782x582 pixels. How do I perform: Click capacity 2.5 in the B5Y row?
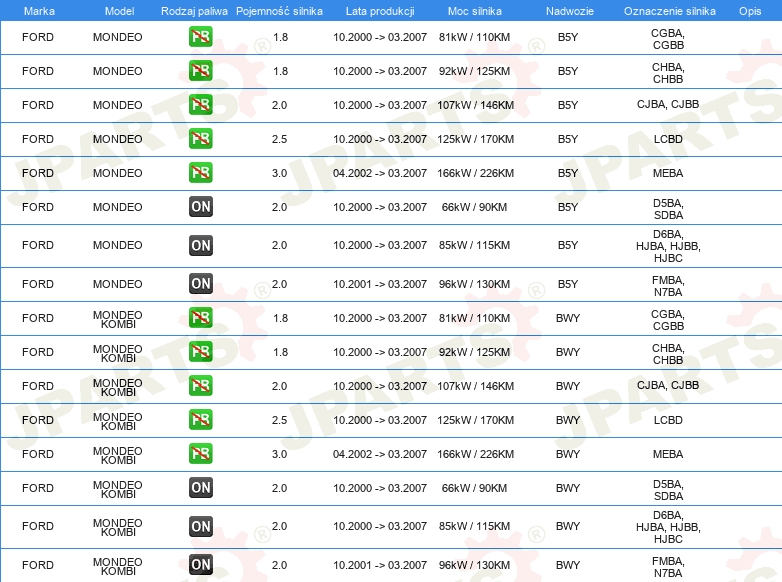point(279,139)
